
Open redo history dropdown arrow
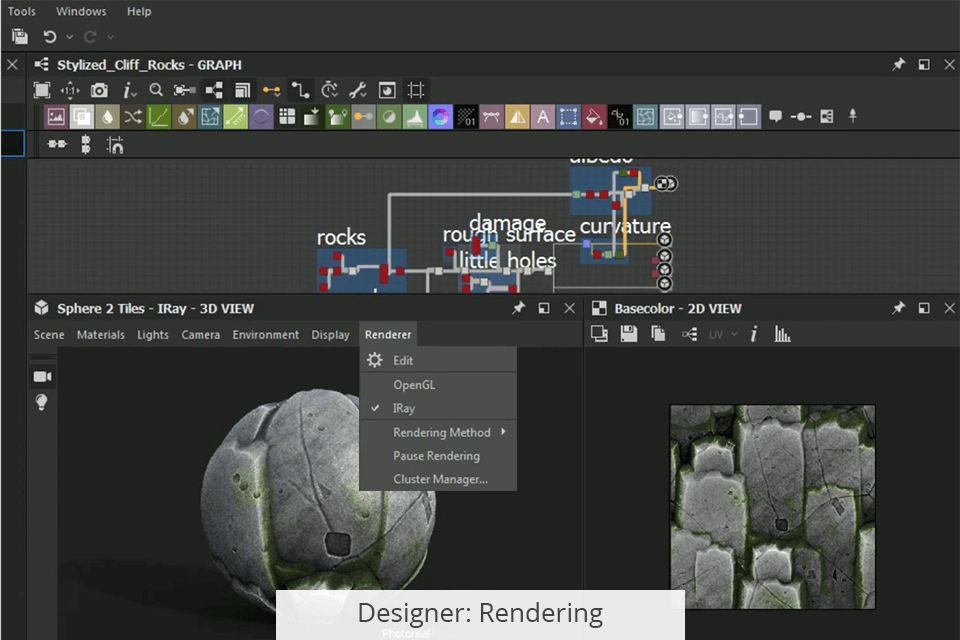110,37
